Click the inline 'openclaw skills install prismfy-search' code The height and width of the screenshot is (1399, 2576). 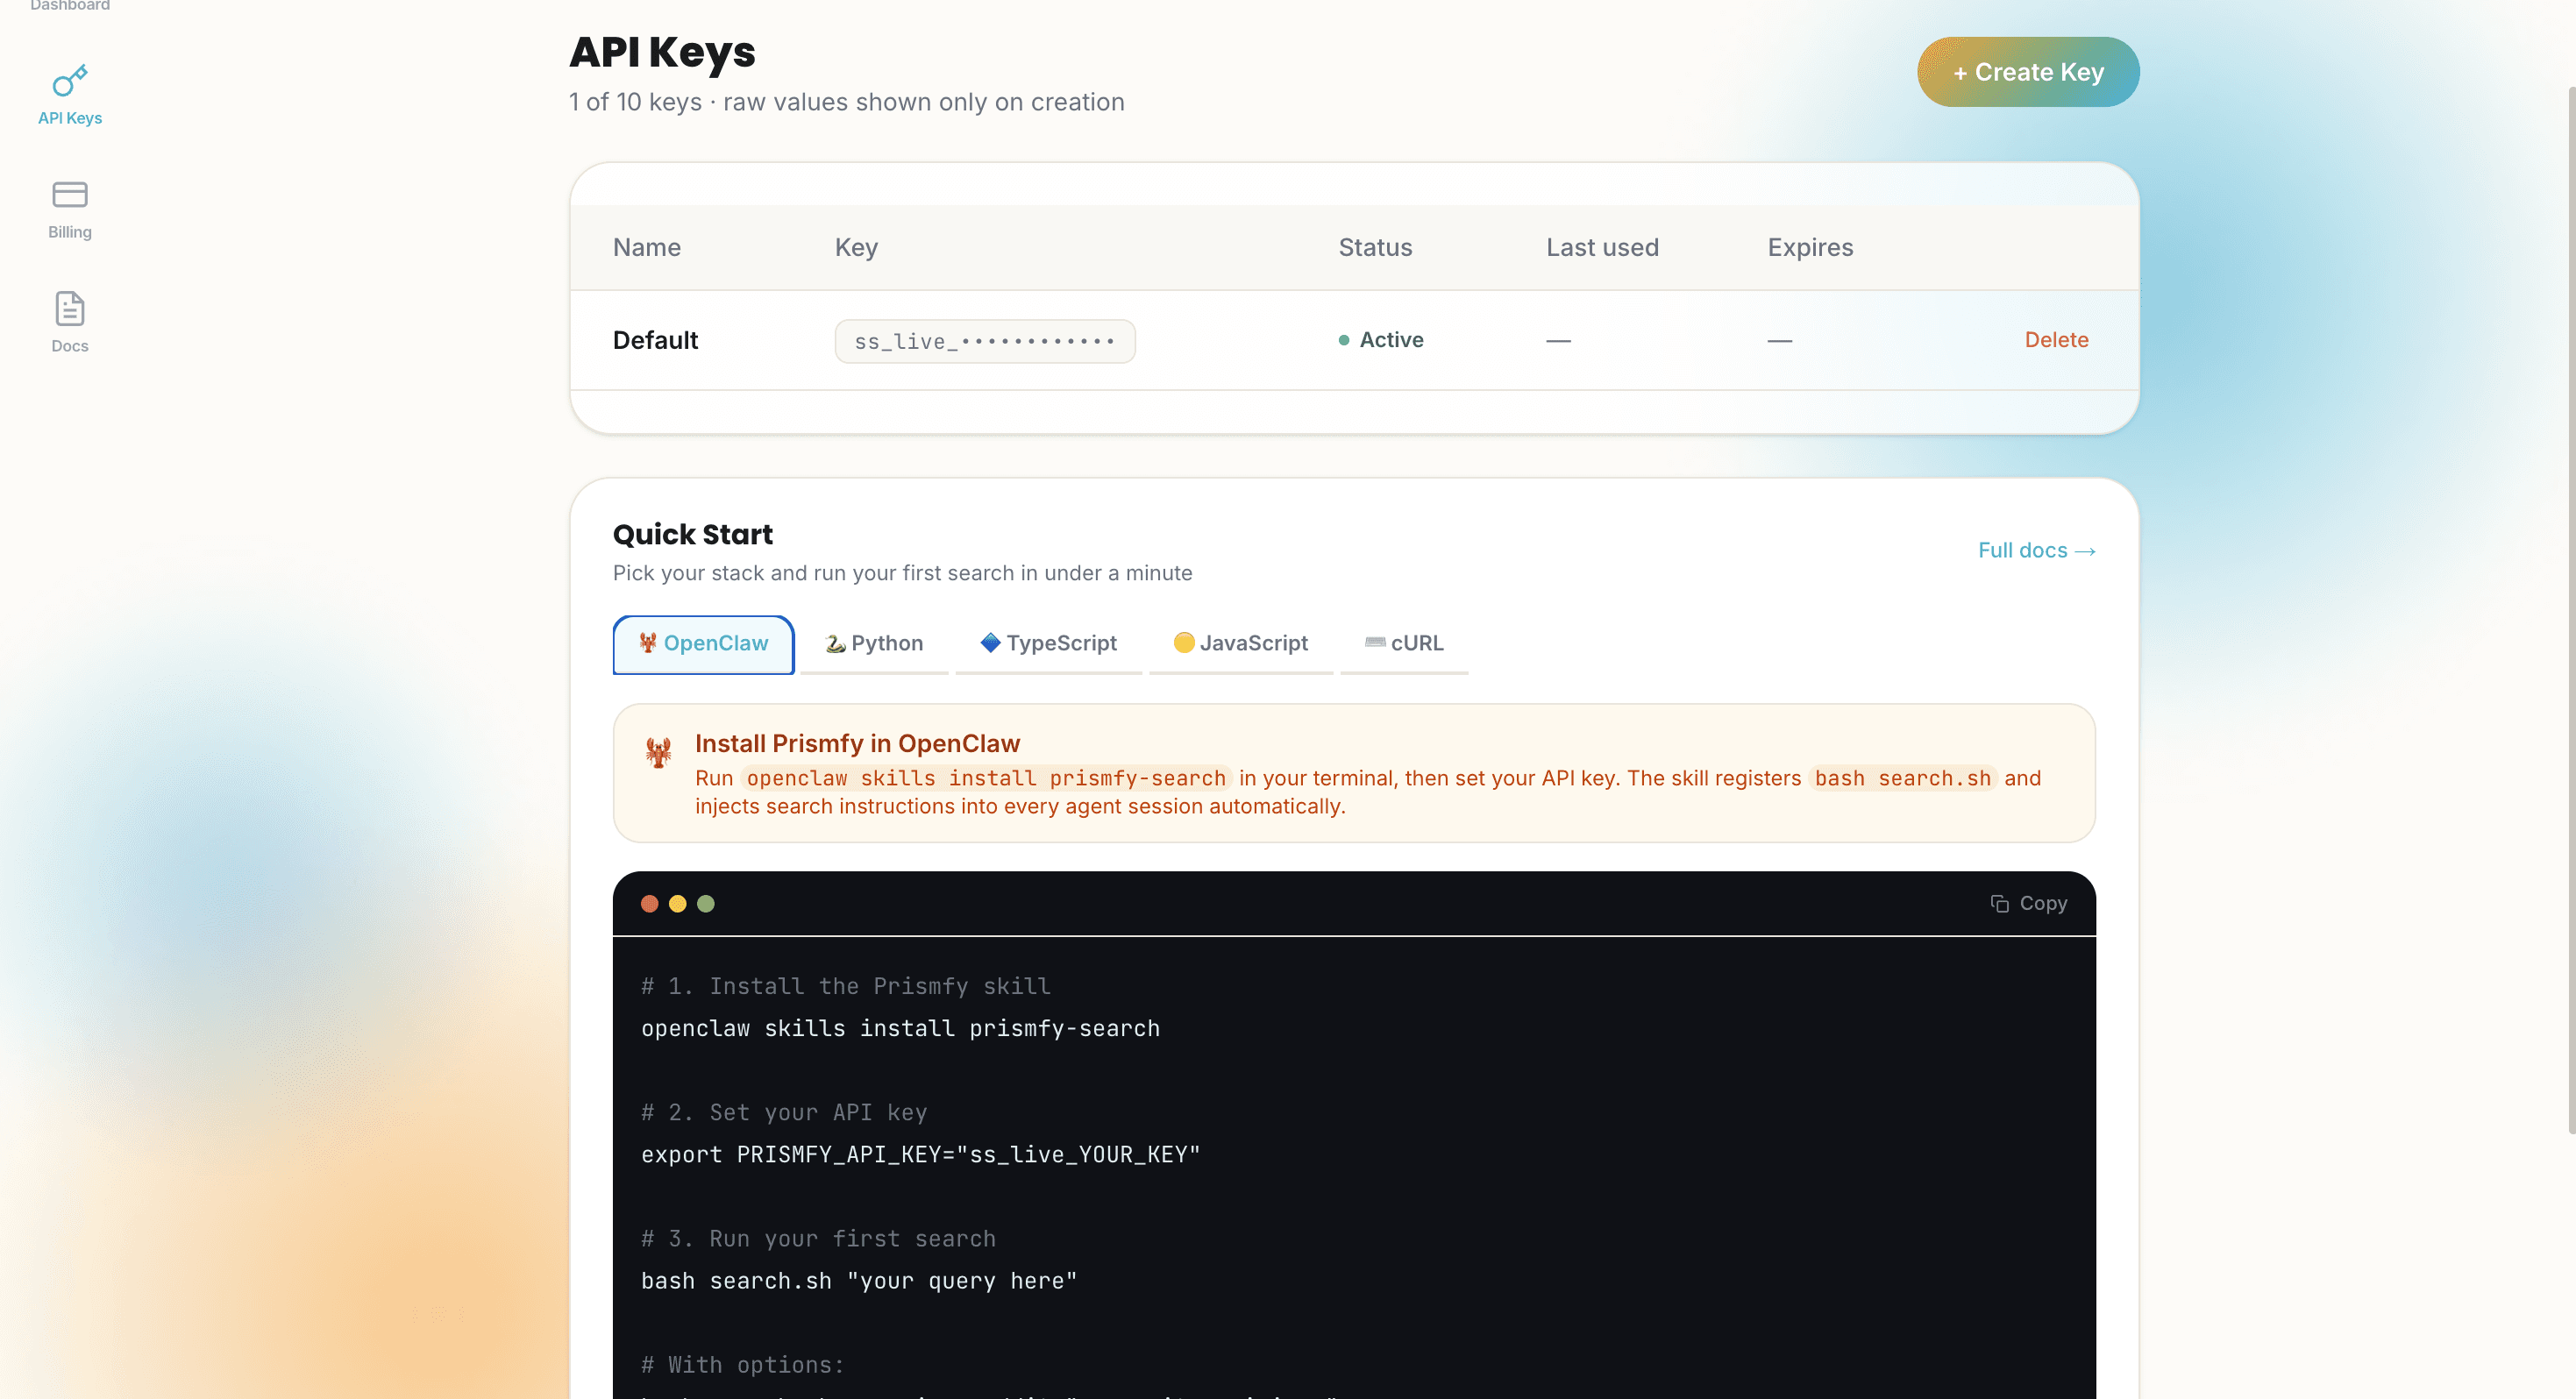[x=986, y=779]
